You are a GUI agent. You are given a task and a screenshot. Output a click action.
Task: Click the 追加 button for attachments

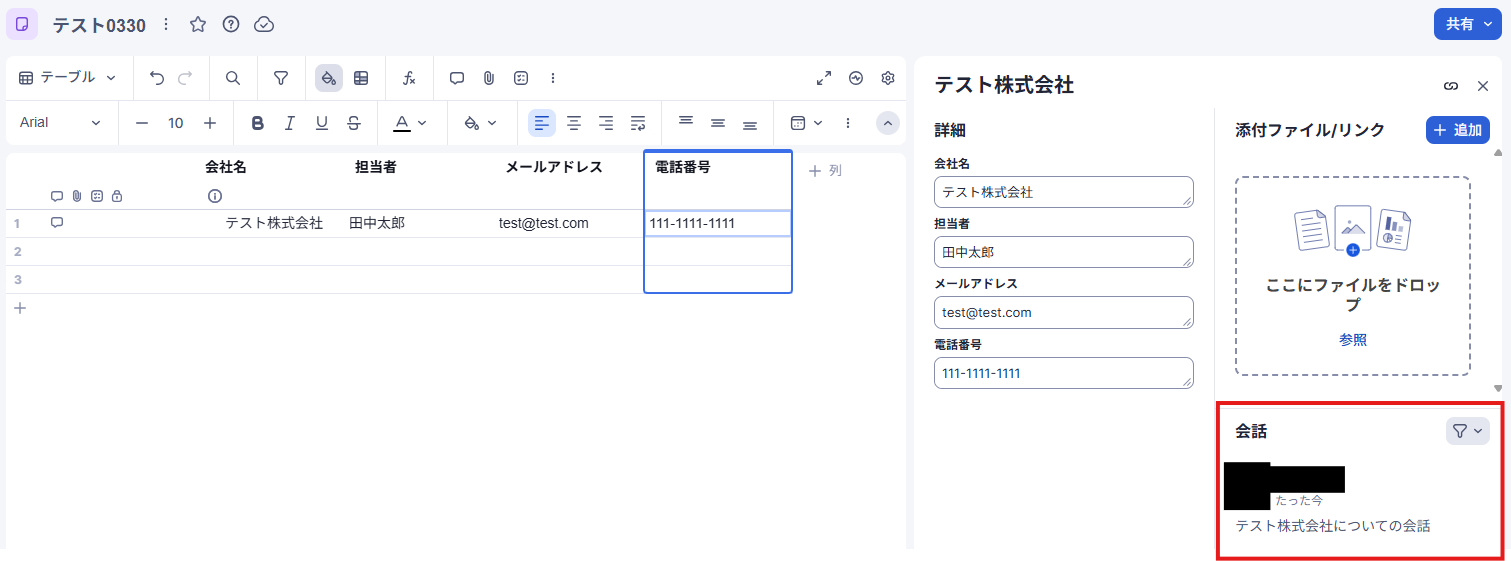click(x=1457, y=130)
